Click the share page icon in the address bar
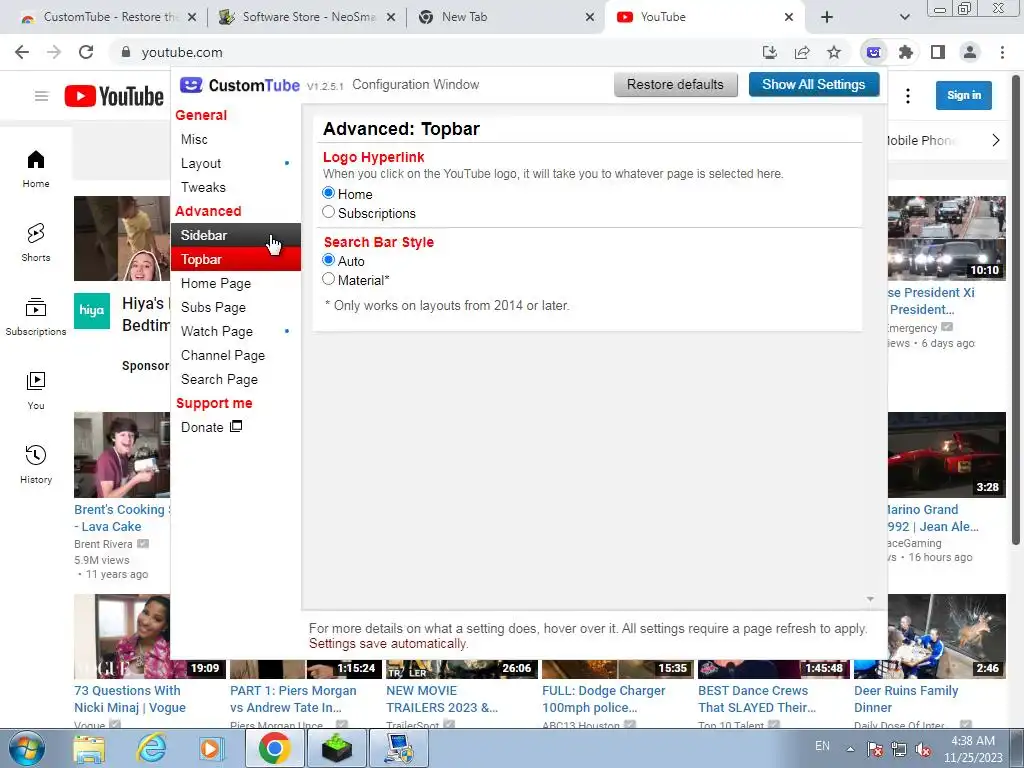The height and width of the screenshot is (768, 1024). [802, 52]
